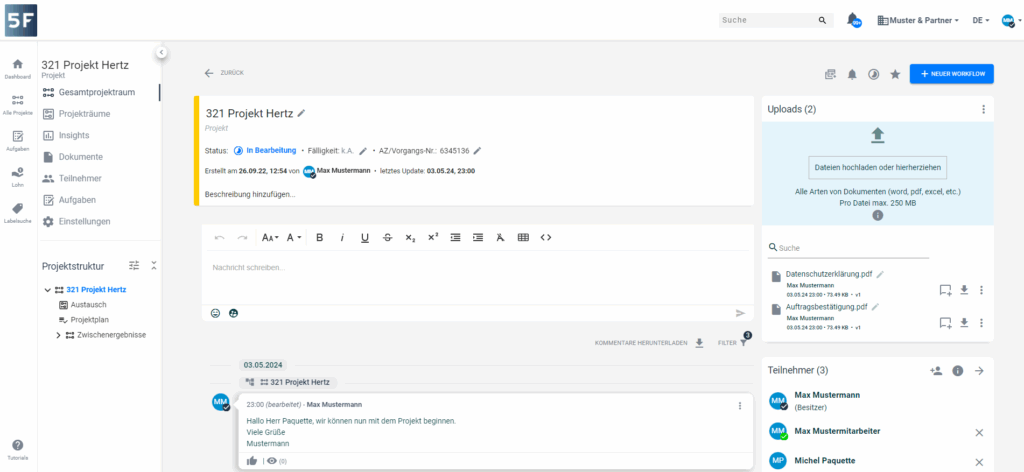Select Insights in the project menu
1024x472 pixels.
73,135
